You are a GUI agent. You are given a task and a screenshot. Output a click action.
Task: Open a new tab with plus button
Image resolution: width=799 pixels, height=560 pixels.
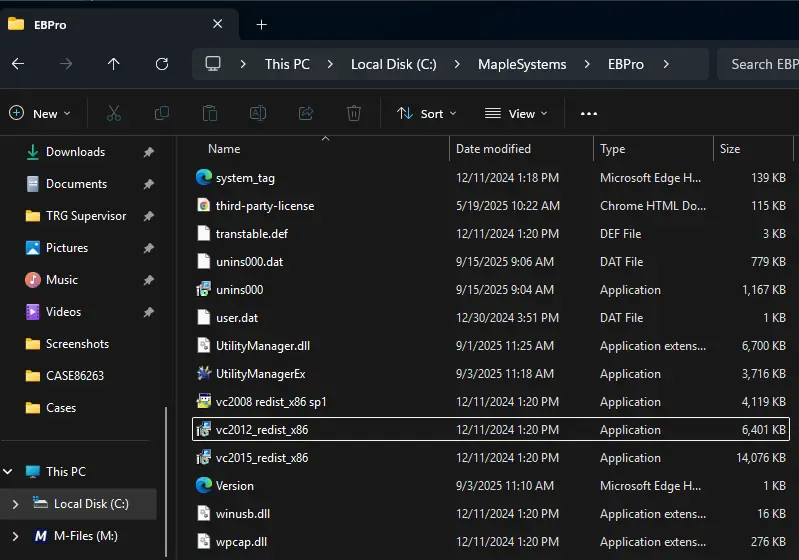pyautogui.click(x=262, y=24)
